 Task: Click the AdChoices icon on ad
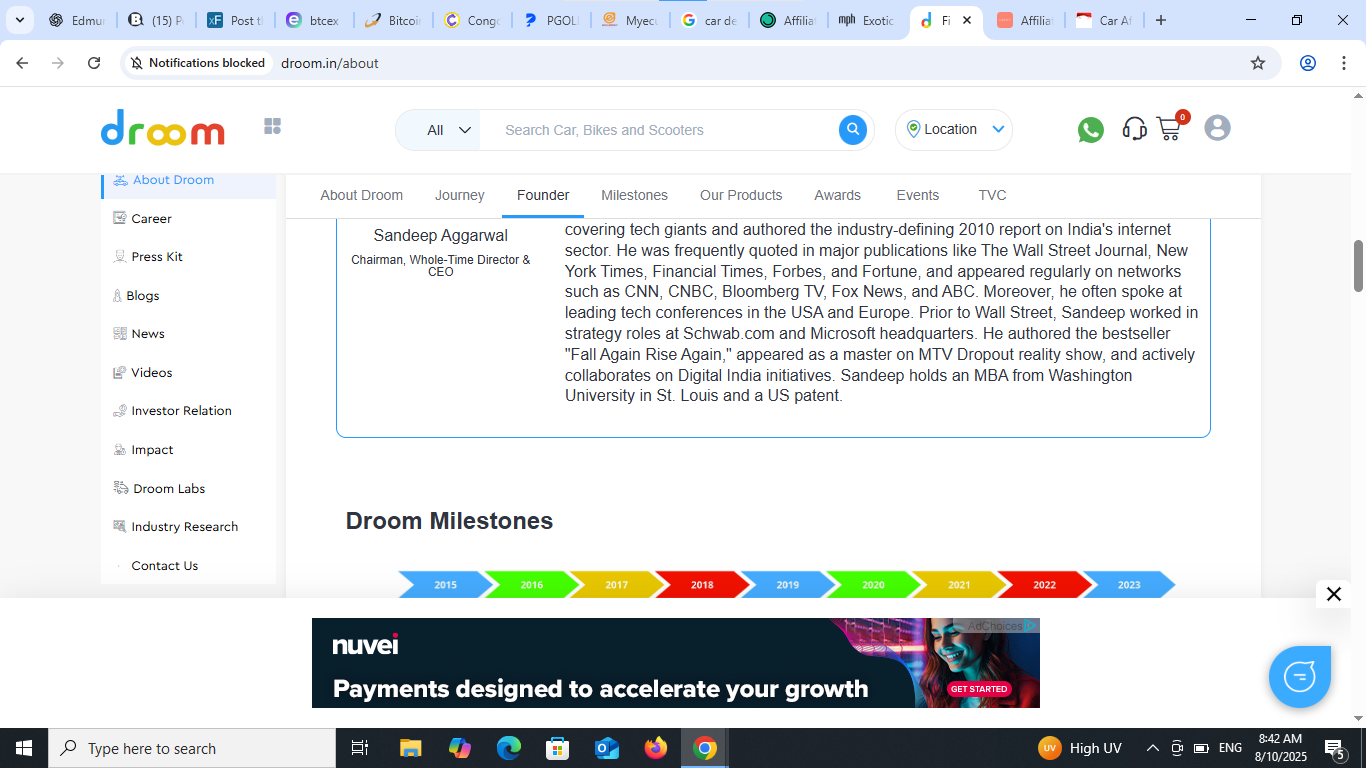click(x=1031, y=626)
